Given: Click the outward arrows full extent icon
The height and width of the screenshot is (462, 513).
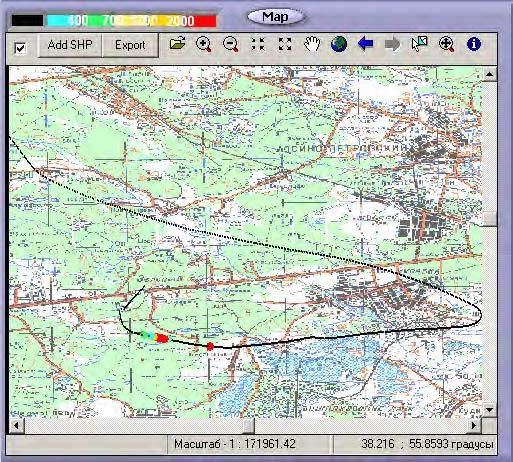Looking at the screenshot, I should click(x=285, y=44).
